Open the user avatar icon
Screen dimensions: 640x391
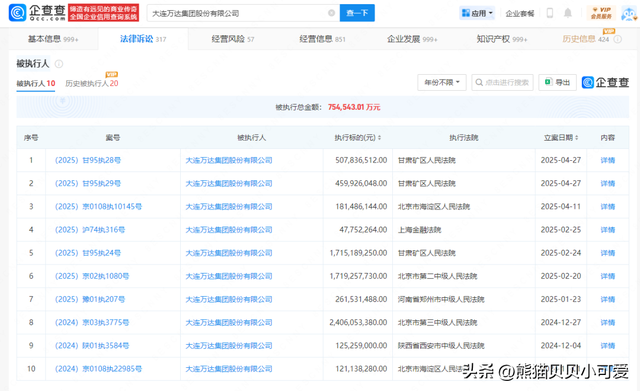[629, 13]
